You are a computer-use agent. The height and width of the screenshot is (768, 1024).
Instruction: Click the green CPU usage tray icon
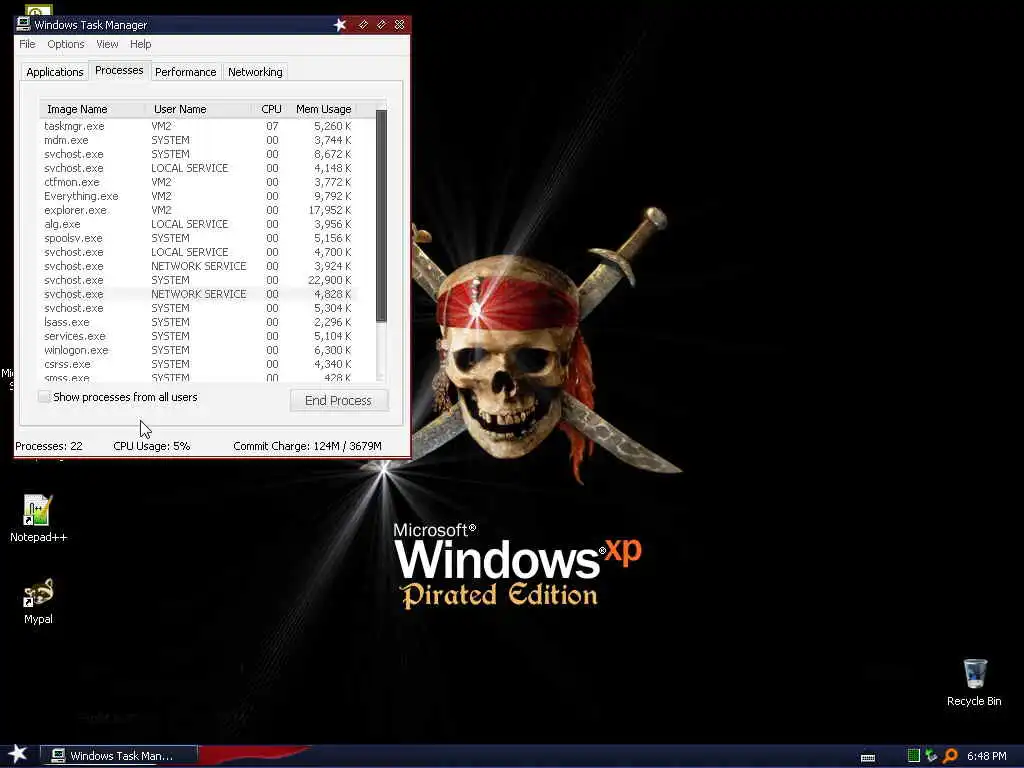914,756
